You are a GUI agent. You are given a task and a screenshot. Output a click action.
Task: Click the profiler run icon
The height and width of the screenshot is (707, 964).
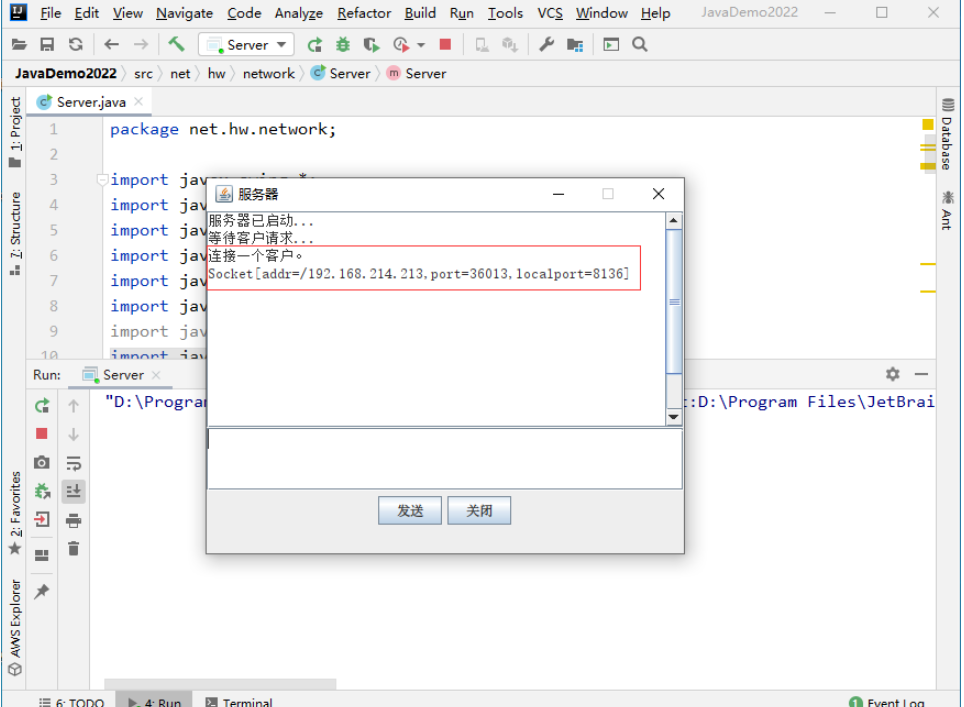(401, 44)
